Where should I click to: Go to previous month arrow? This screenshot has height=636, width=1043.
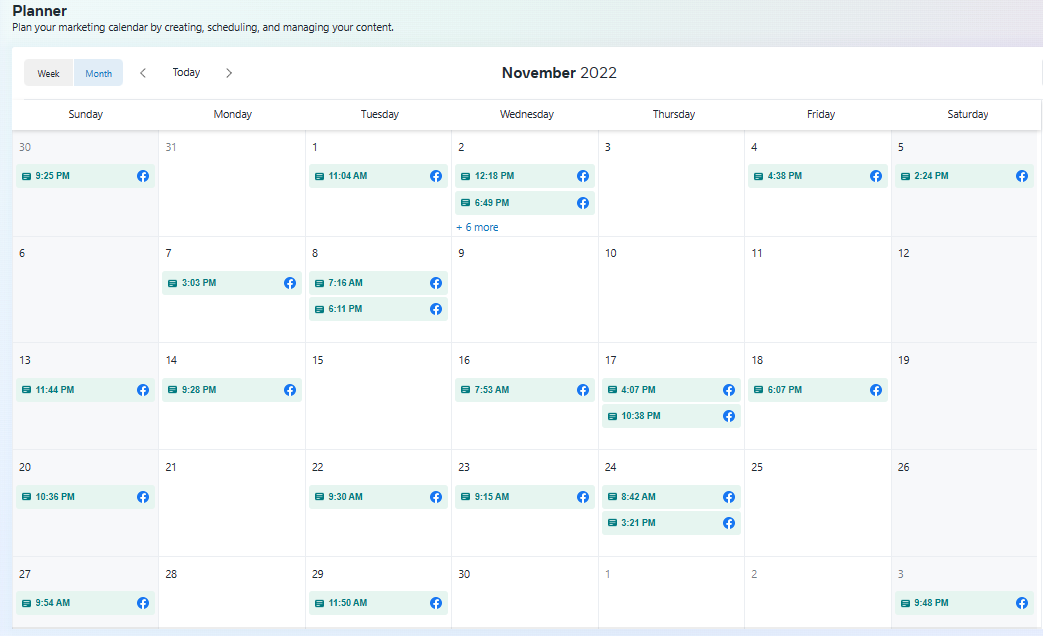[143, 73]
